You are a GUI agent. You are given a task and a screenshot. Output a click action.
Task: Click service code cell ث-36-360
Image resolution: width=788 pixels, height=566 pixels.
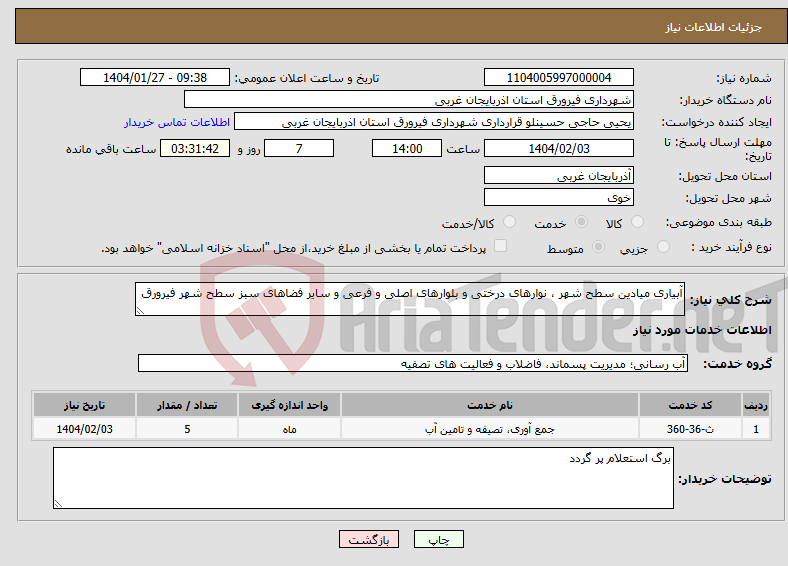tap(691, 429)
